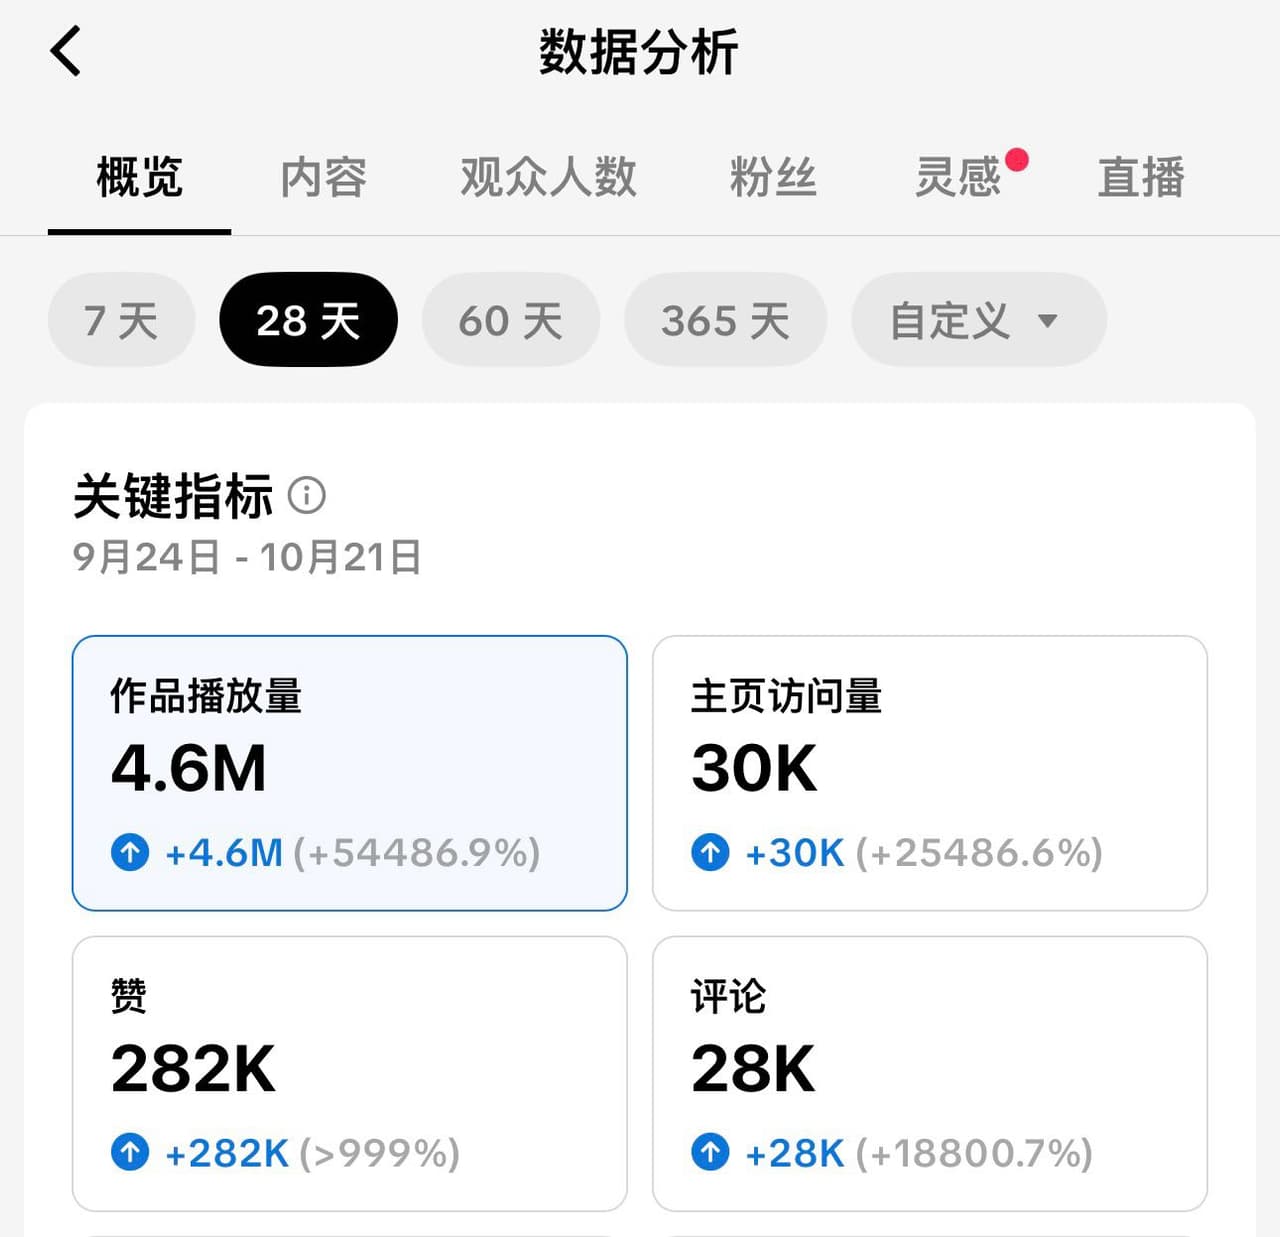The height and width of the screenshot is (1237, 1280).
Task: Tap the up-arrow icon in 赞 card
Action: coord(130,1152)
